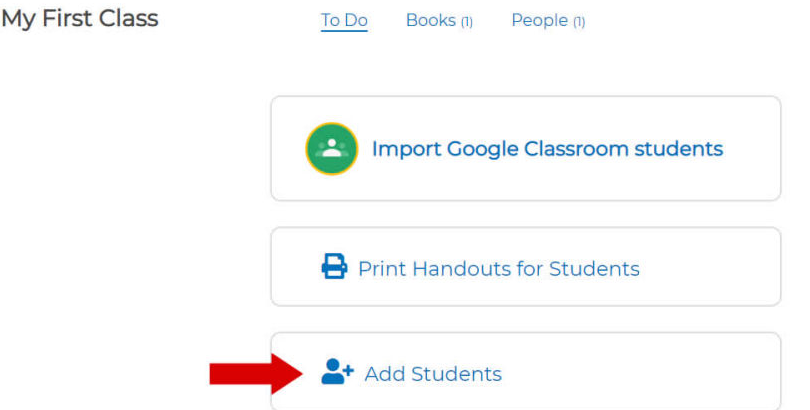Click the white people silhouette in Classroom logo
The width and height of the screenshot is (810, 410).
click(x=331, y=149)
